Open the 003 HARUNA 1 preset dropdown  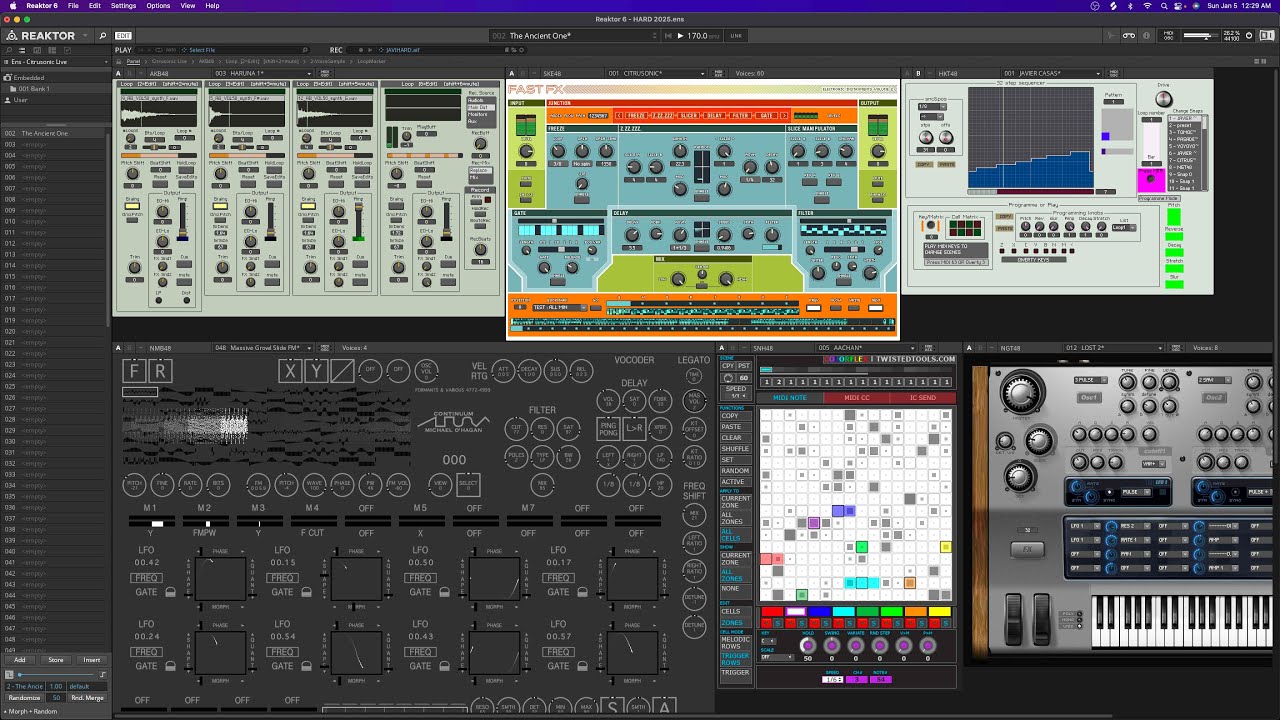pos(263,73)
